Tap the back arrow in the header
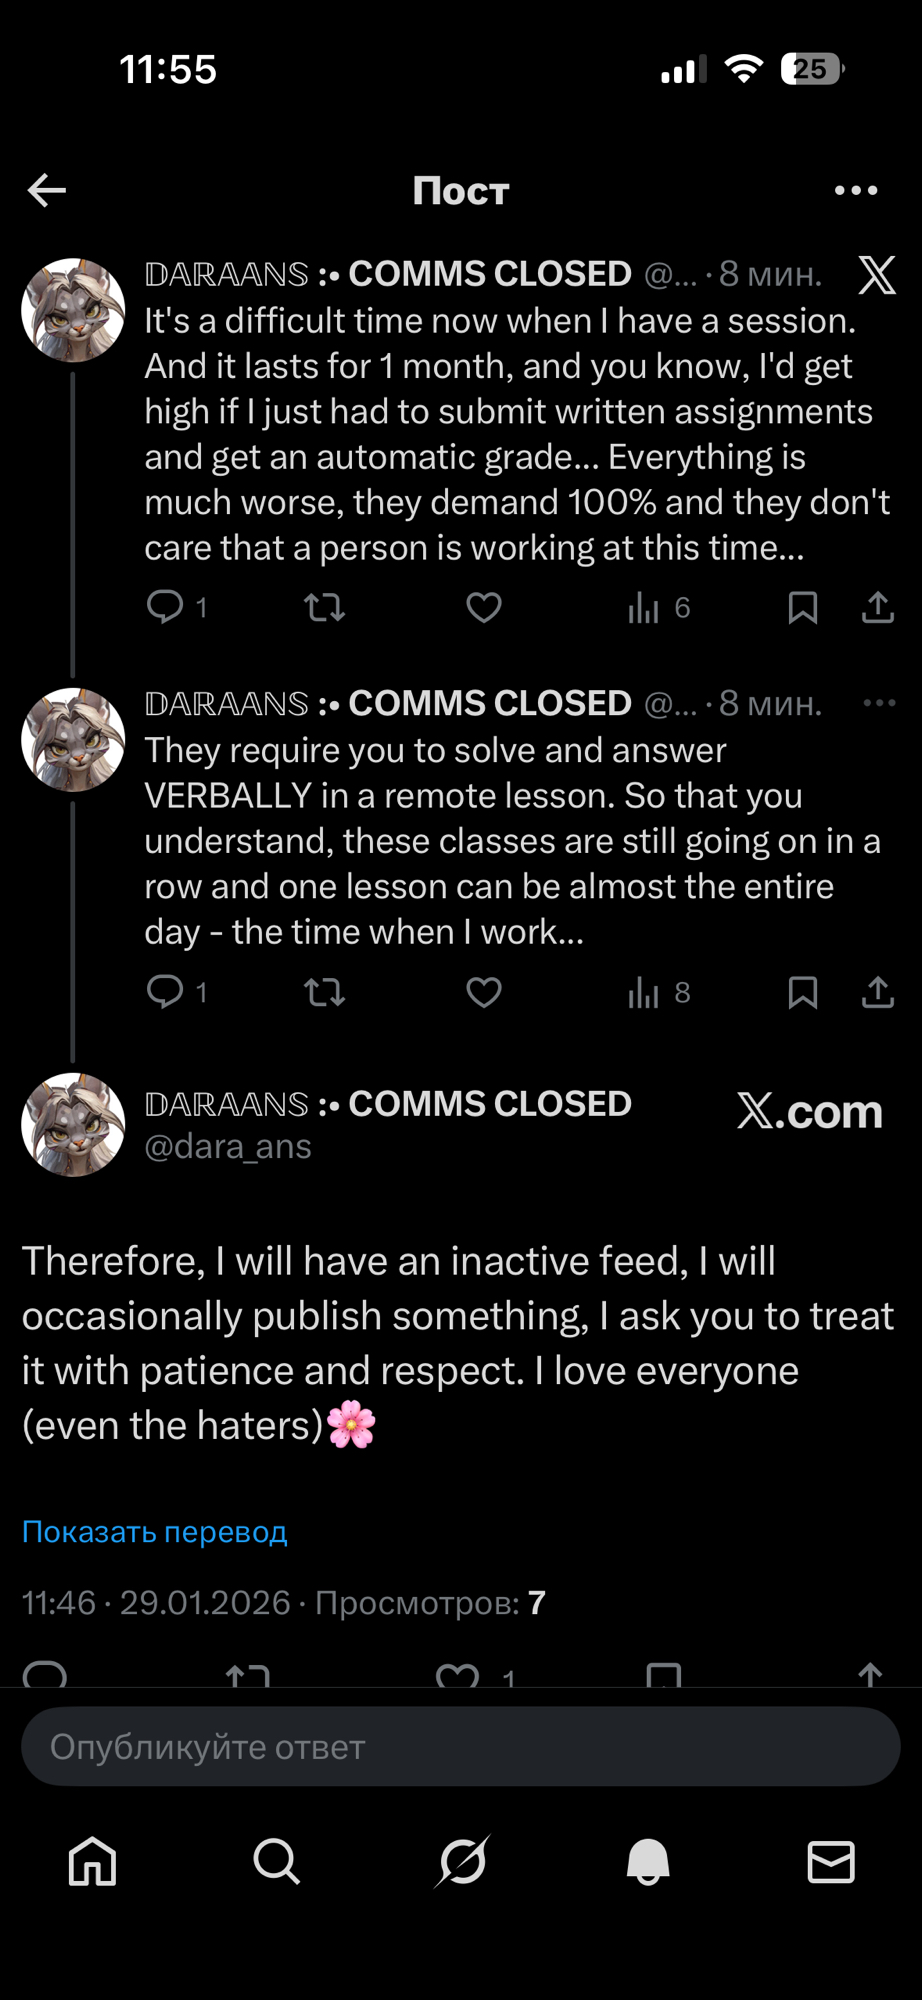Viewport: 922px width, 2000px height. tap(47, 190)
